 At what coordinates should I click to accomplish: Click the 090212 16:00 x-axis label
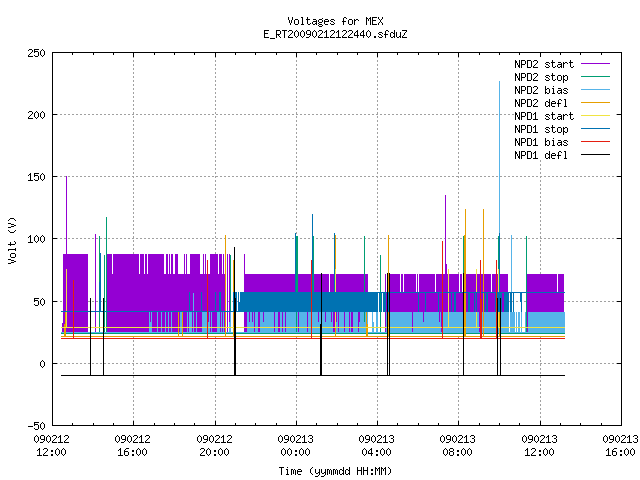click(133, 446)
